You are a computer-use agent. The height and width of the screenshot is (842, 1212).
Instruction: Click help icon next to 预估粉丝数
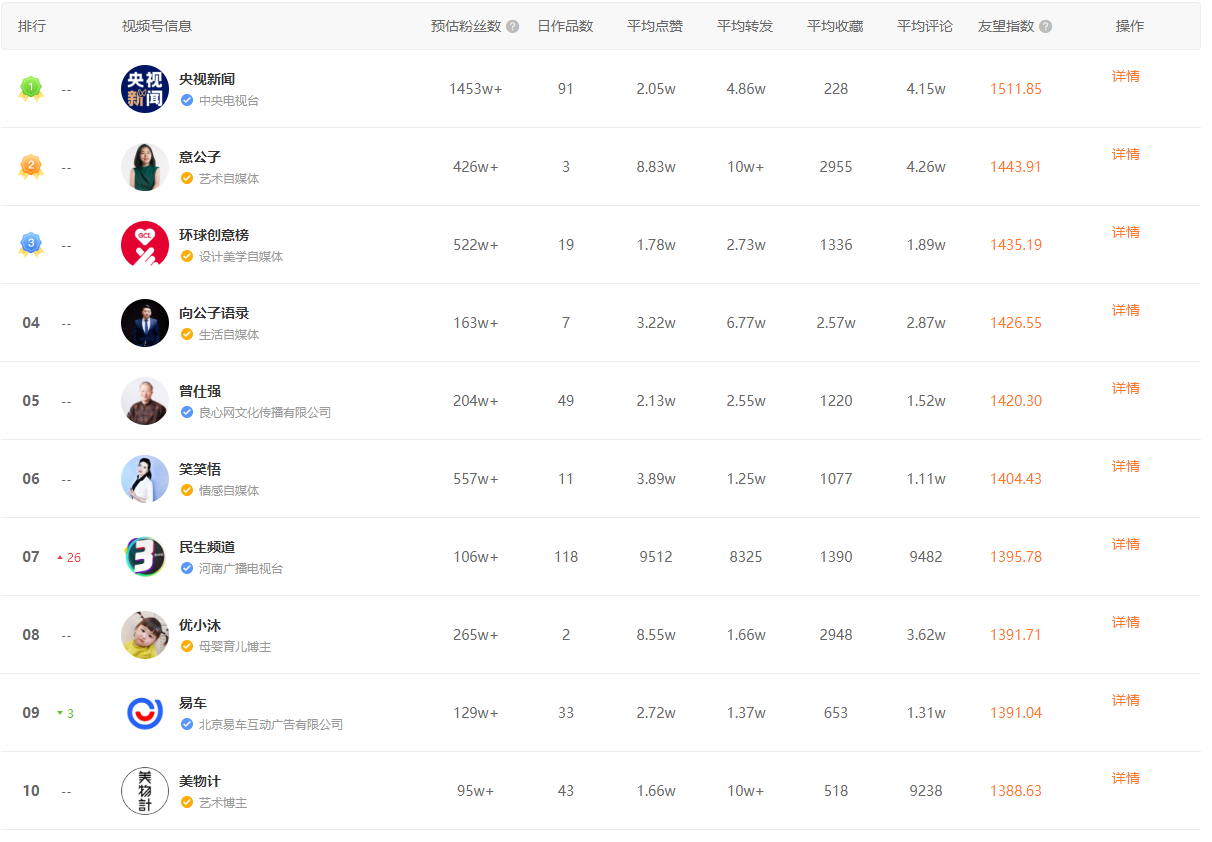513,27
